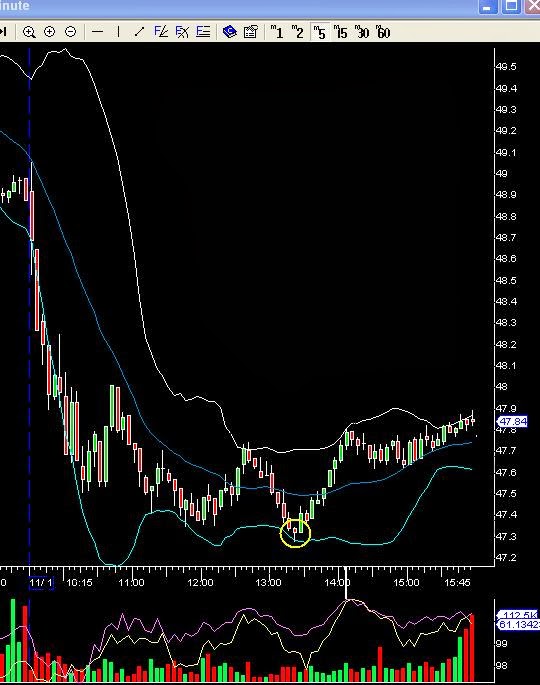Click the 12:00 time axis label
The width and height of the screenshot is (540, 685).
pyautogui.click(x=200, y=582)
